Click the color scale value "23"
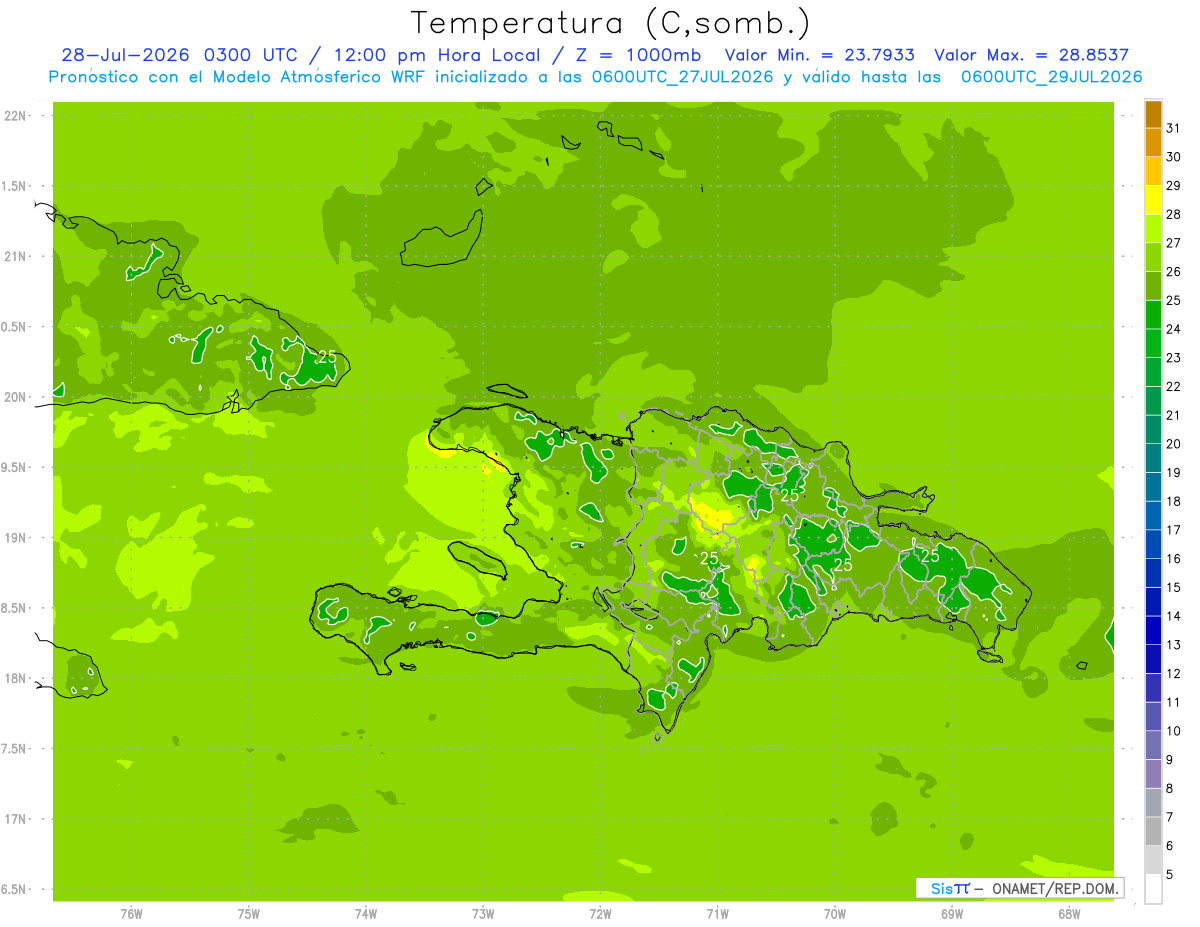Viewport: 1200px width, 927px height. pyautogui.click(x=1174, y=358)
